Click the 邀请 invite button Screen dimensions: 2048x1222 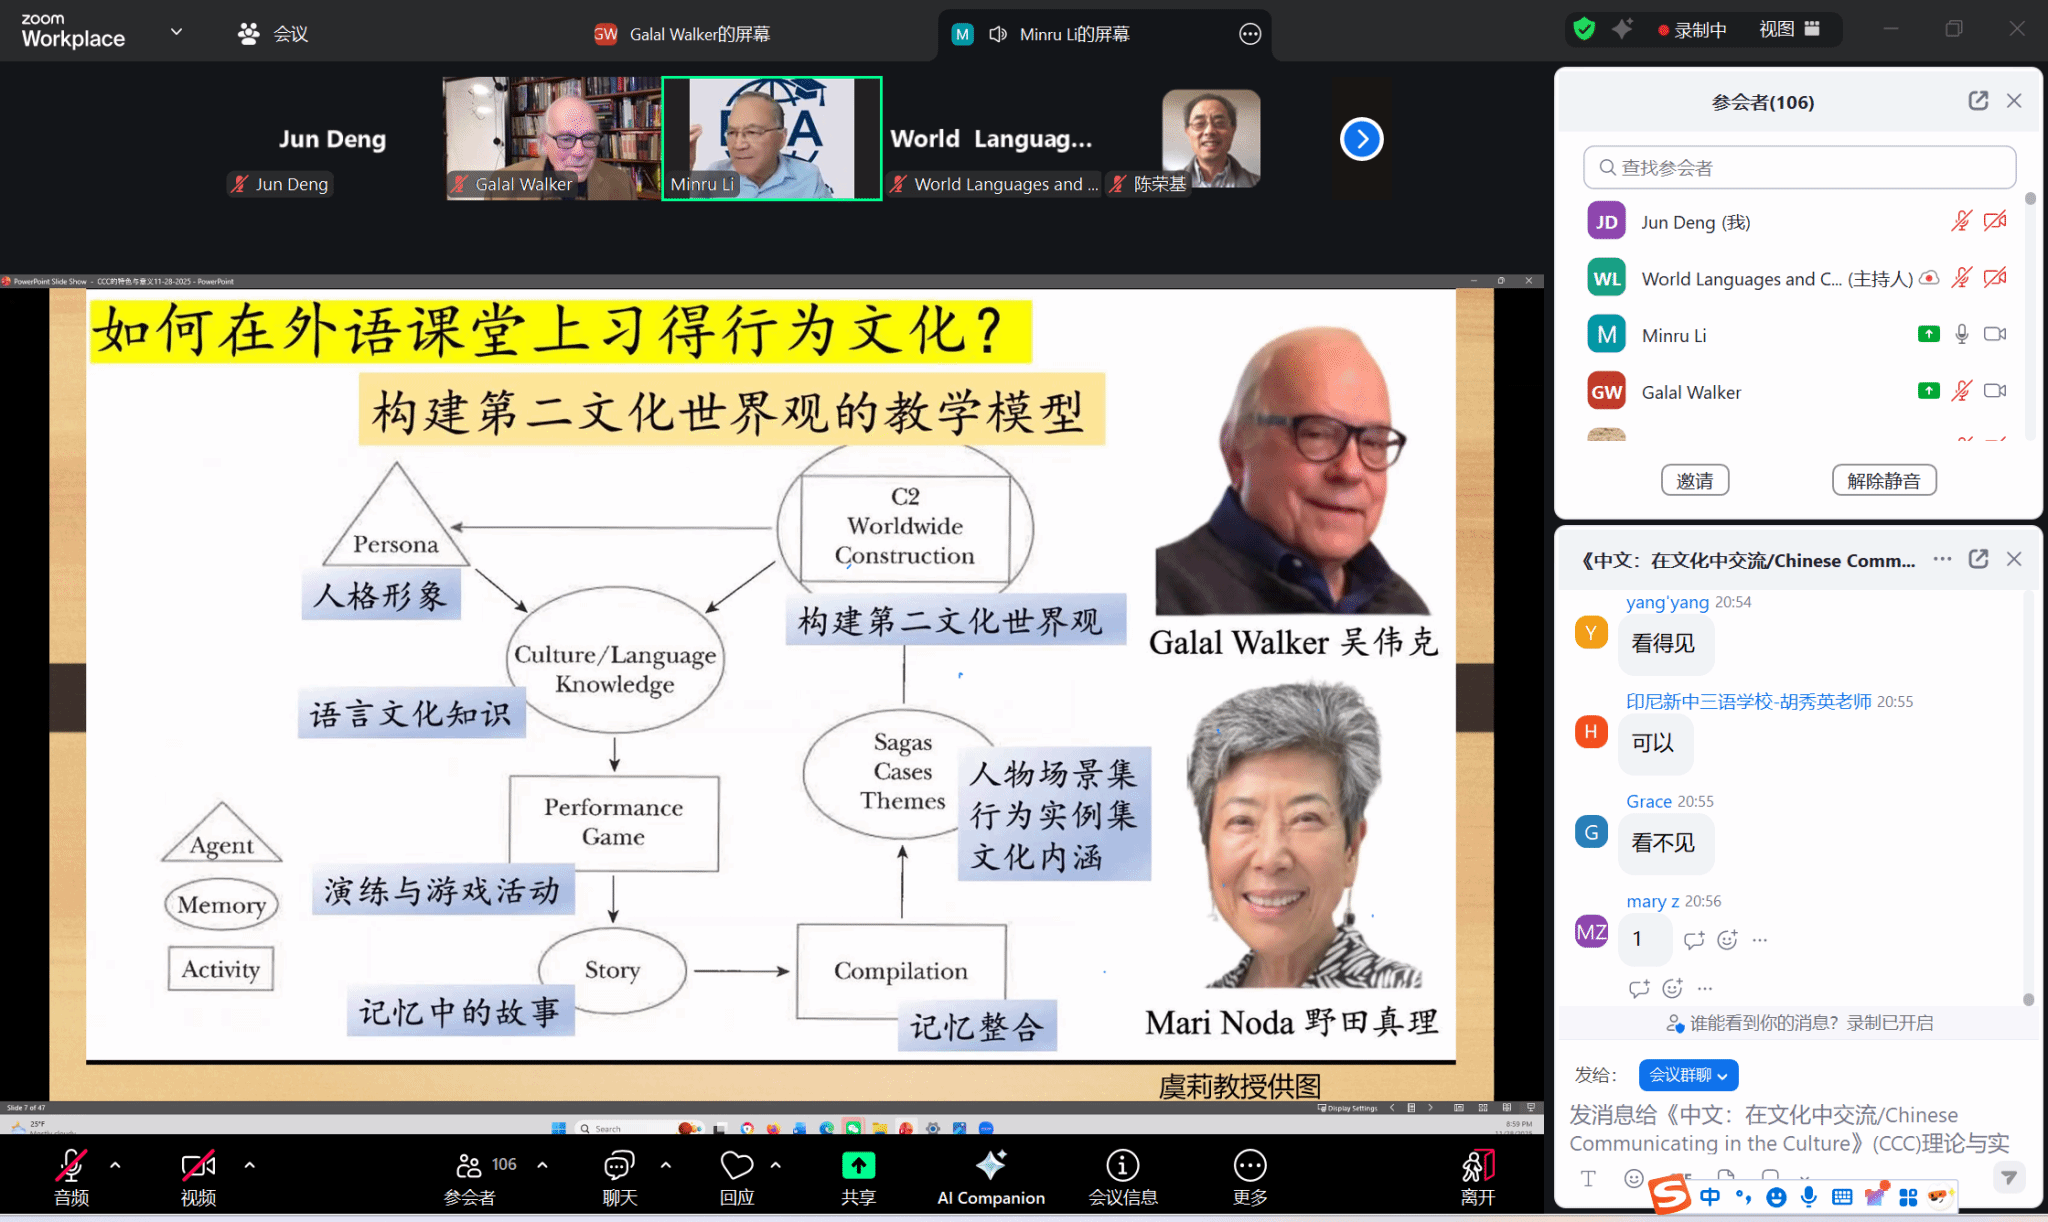point(1694,480)
